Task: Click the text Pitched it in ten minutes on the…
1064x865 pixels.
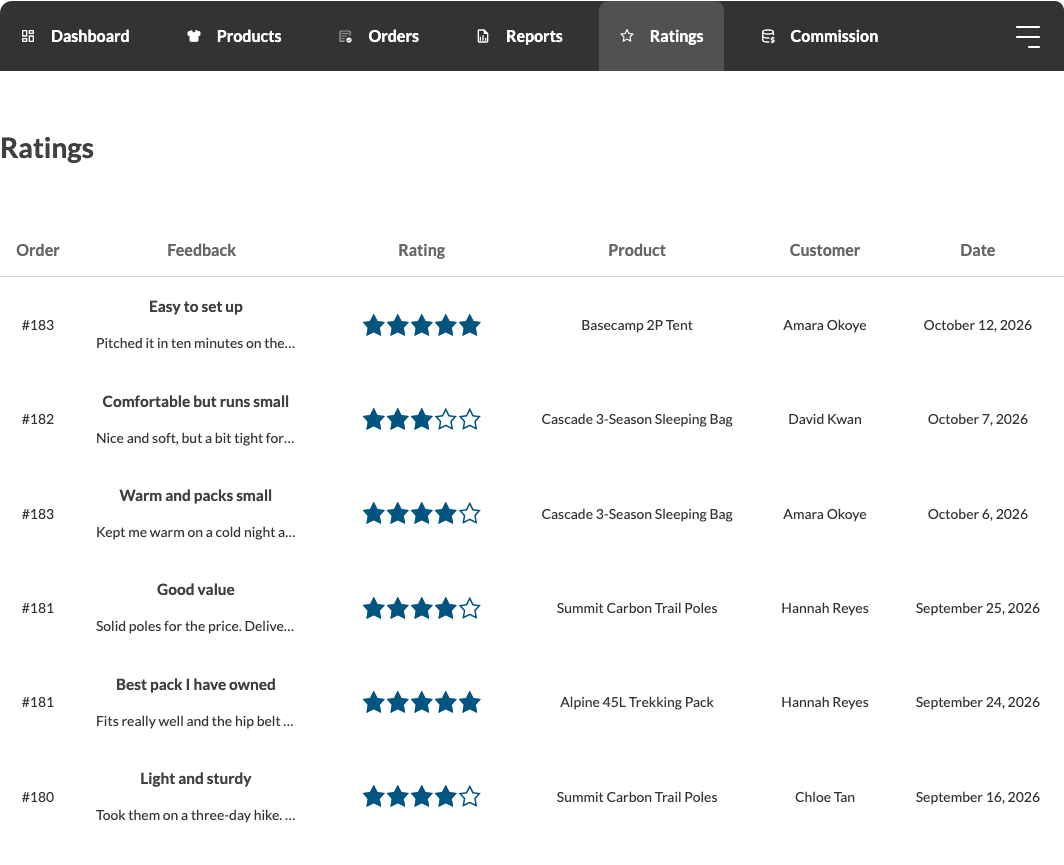Action: click(x=195, y=343)
